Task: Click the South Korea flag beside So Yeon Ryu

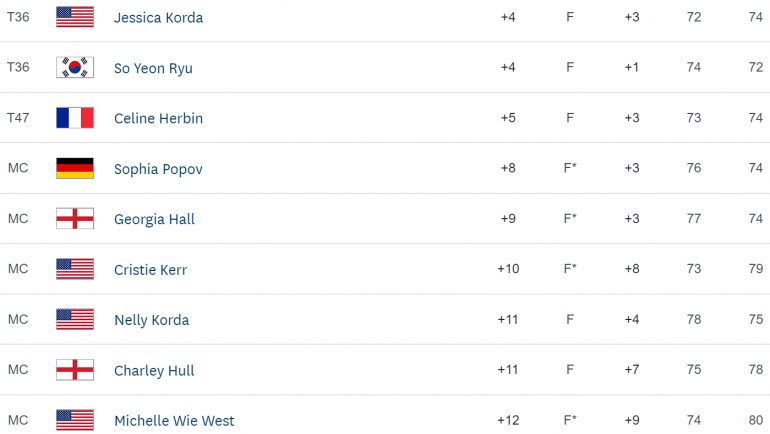Action: [75, 67]
